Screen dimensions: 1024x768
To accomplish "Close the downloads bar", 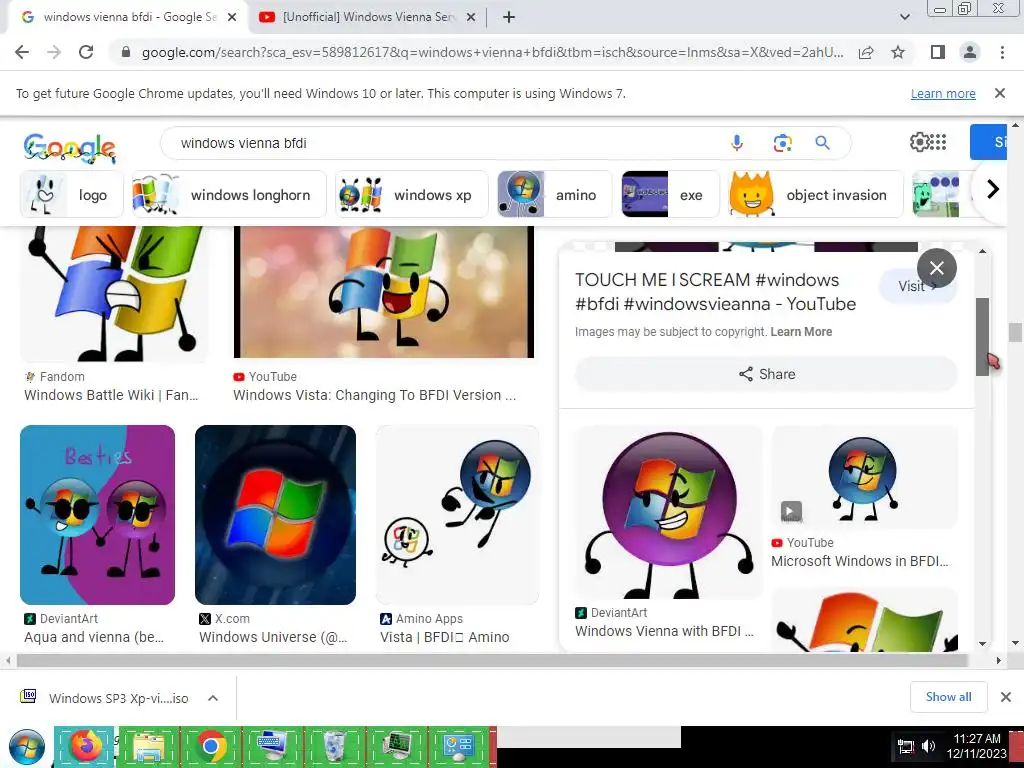I will click(x=1006, y=697).
